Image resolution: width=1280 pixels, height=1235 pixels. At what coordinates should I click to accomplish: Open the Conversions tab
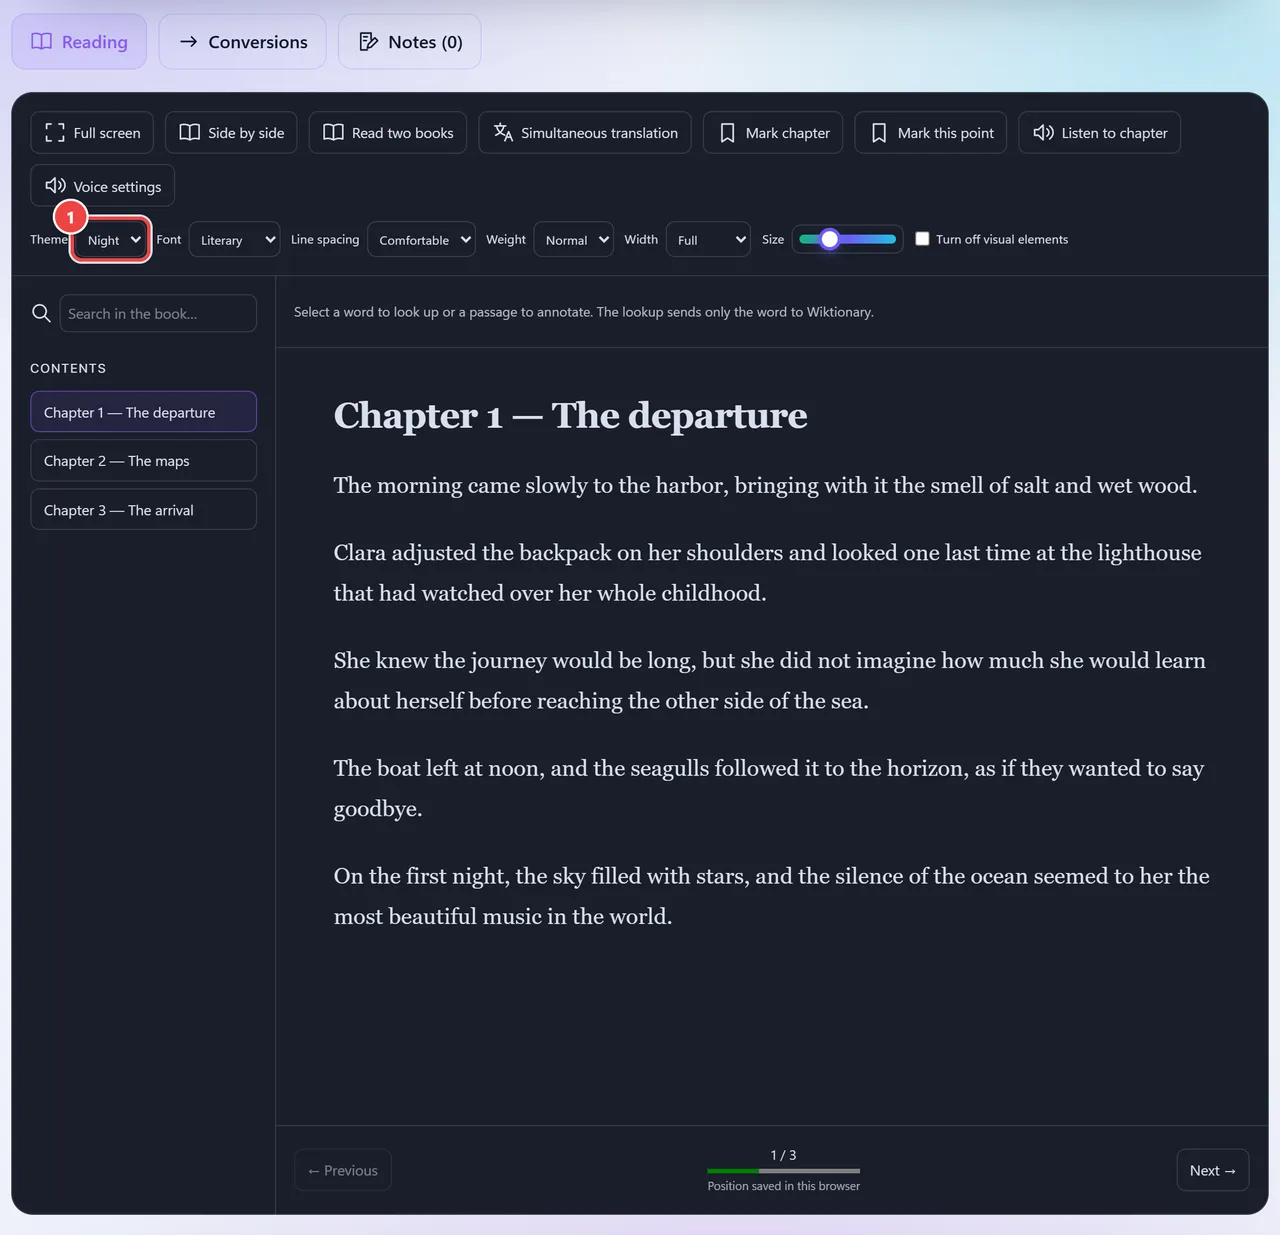click(x=243, y=42)
